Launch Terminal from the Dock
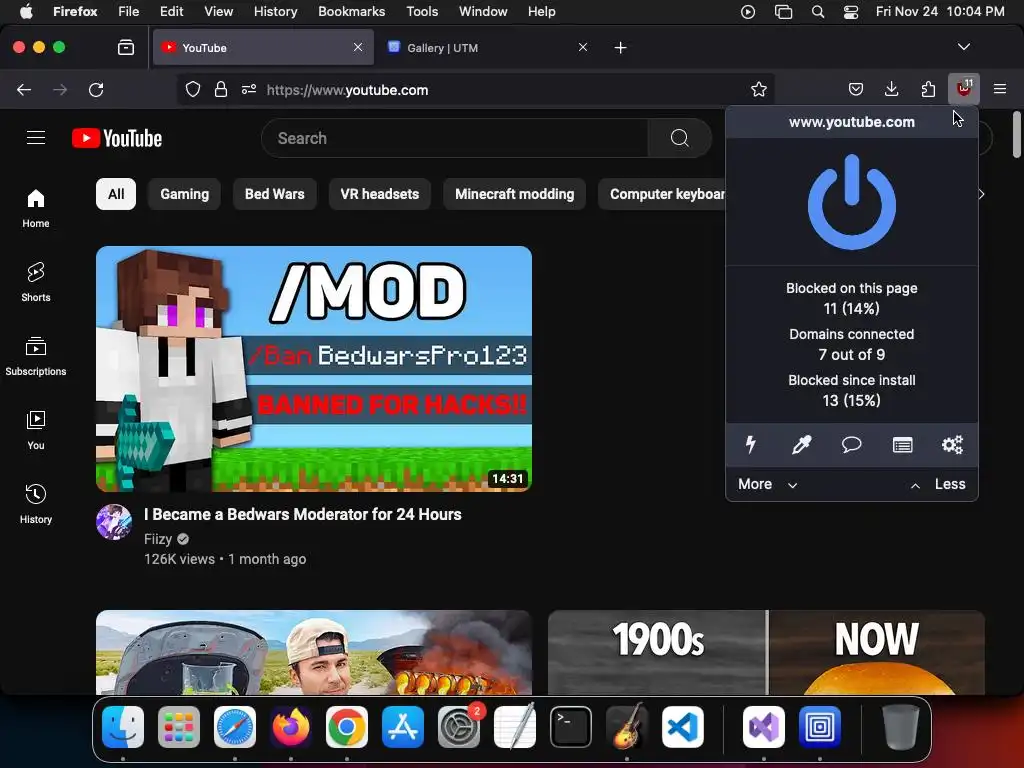The width and height of the screenshot is (1024, 768). pos(571,726)
